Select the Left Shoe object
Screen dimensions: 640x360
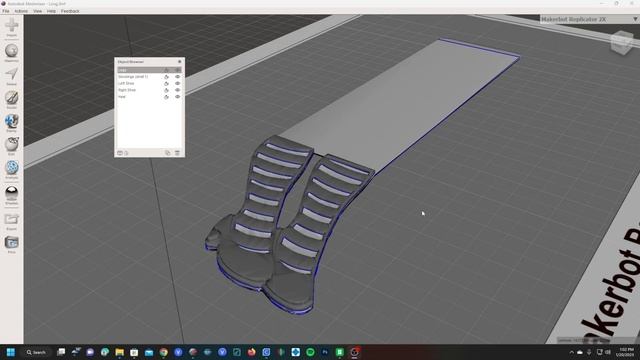[149, 83]
